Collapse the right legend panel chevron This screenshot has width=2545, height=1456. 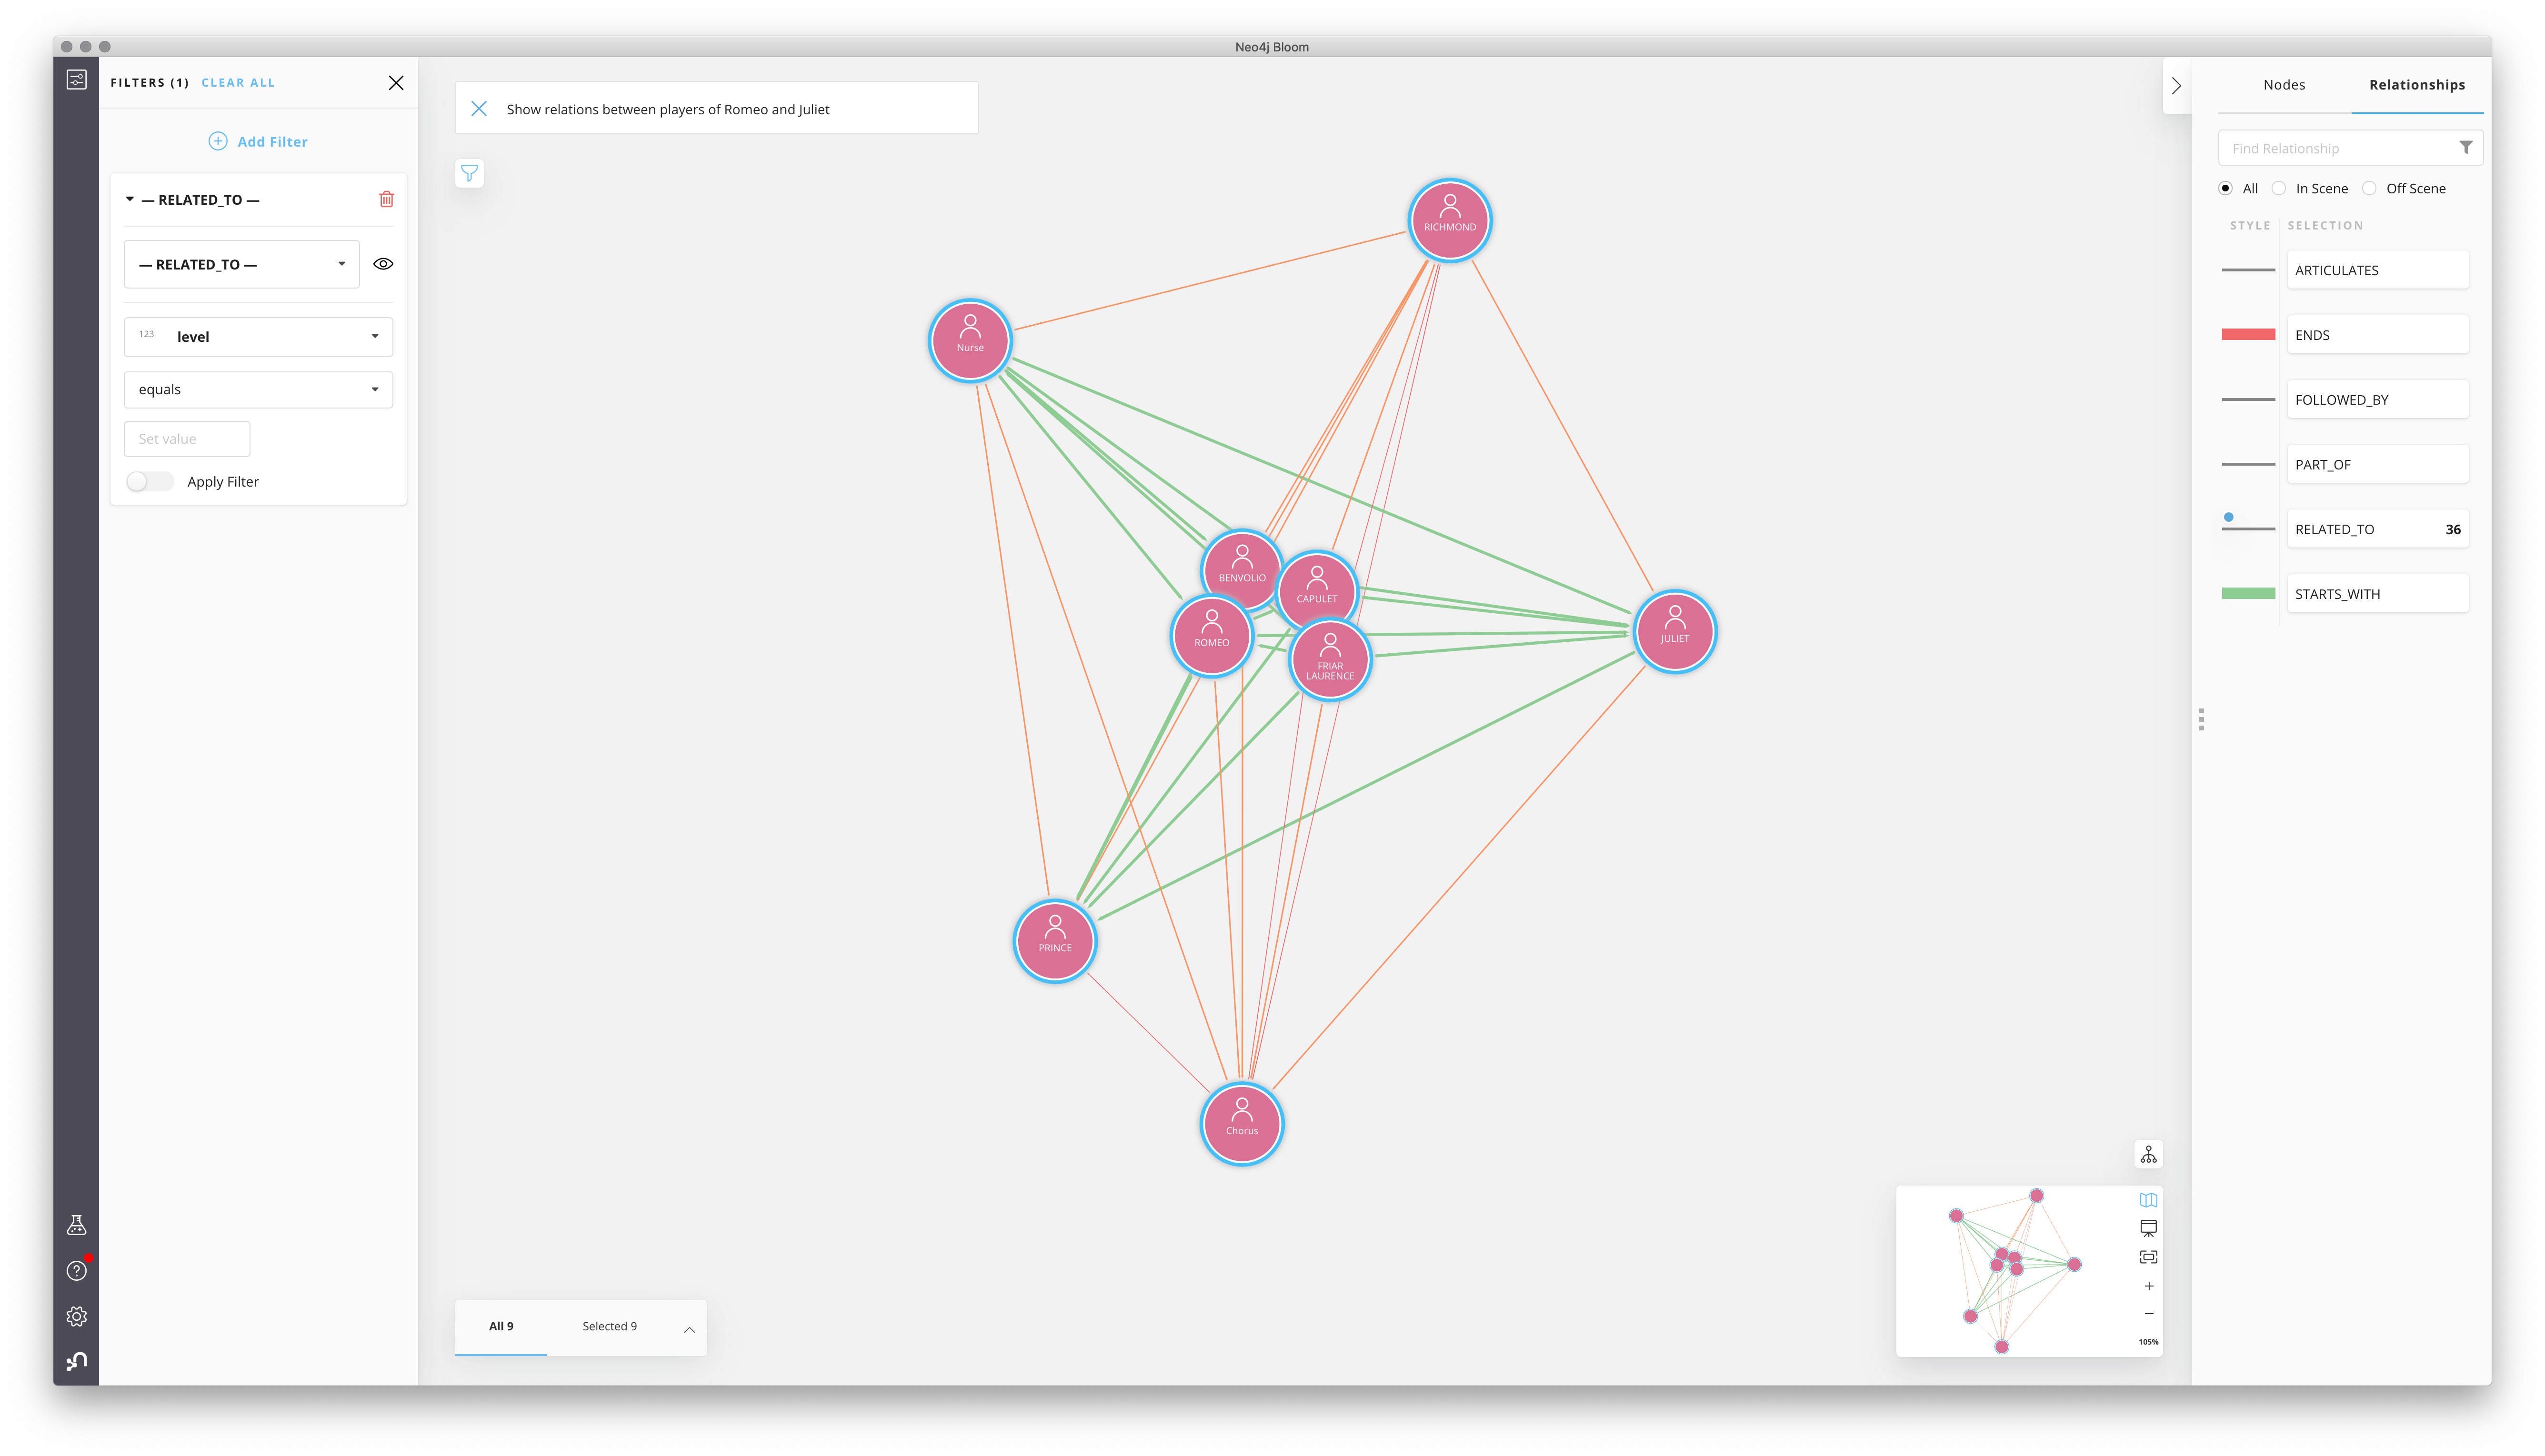click(2176, 86)
